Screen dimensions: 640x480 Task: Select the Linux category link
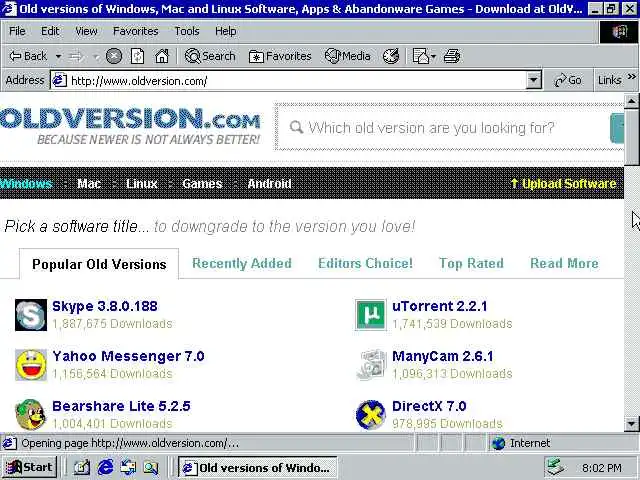click(142, 184)
